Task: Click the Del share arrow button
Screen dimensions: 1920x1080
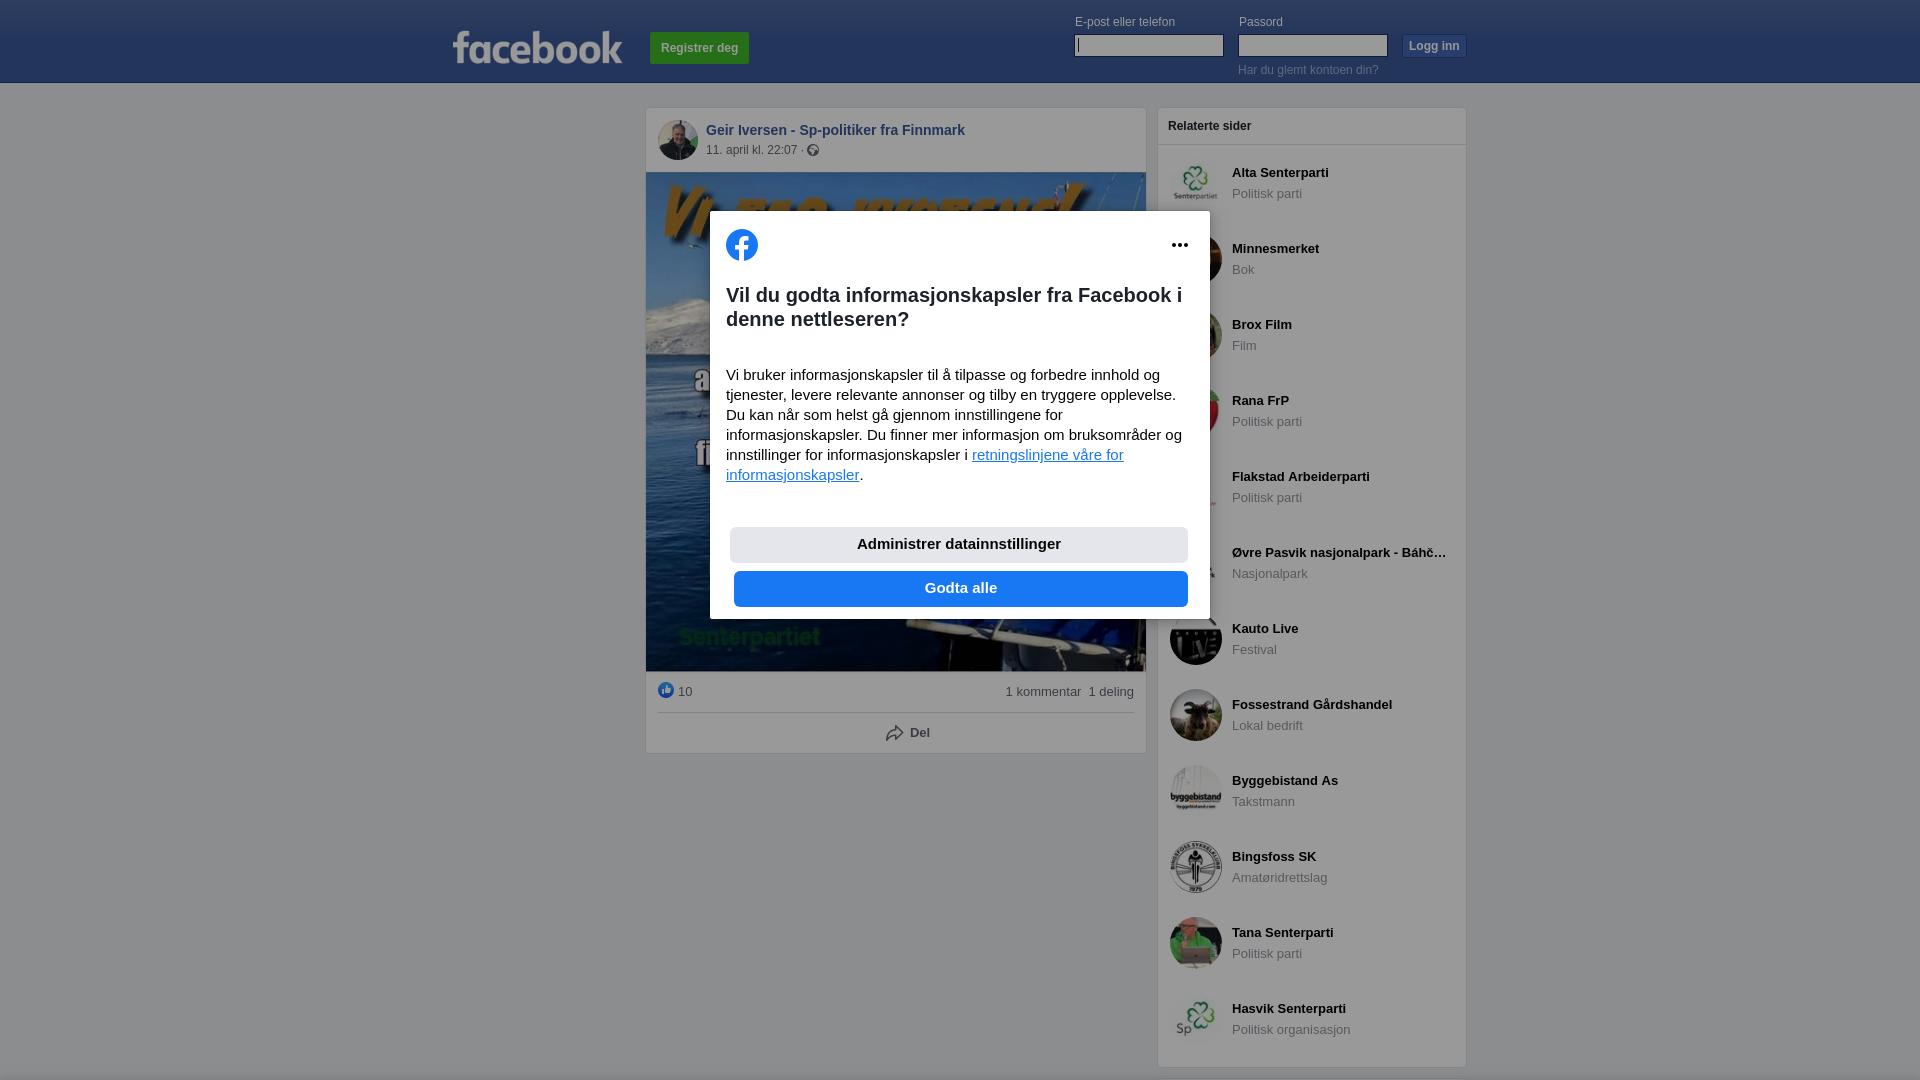Action: click(907, 733)
